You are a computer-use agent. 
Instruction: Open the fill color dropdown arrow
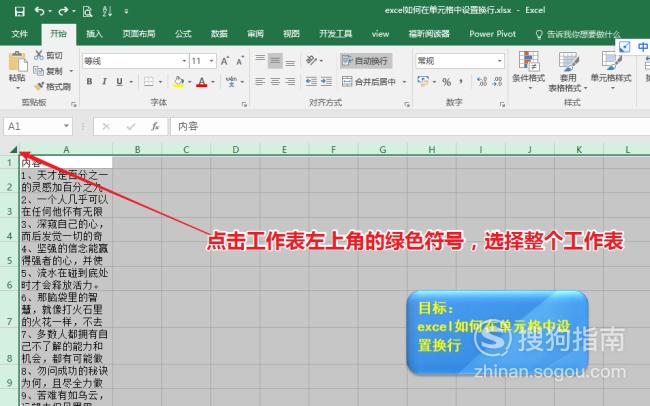coord(189,82)
